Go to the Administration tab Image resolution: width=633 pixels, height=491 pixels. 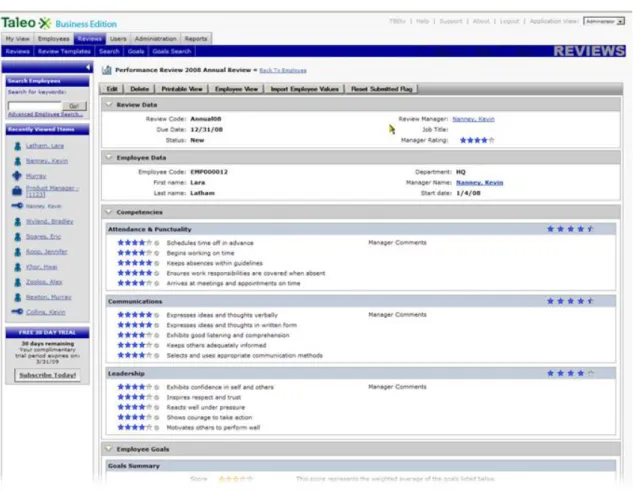(x=155, y=39)
